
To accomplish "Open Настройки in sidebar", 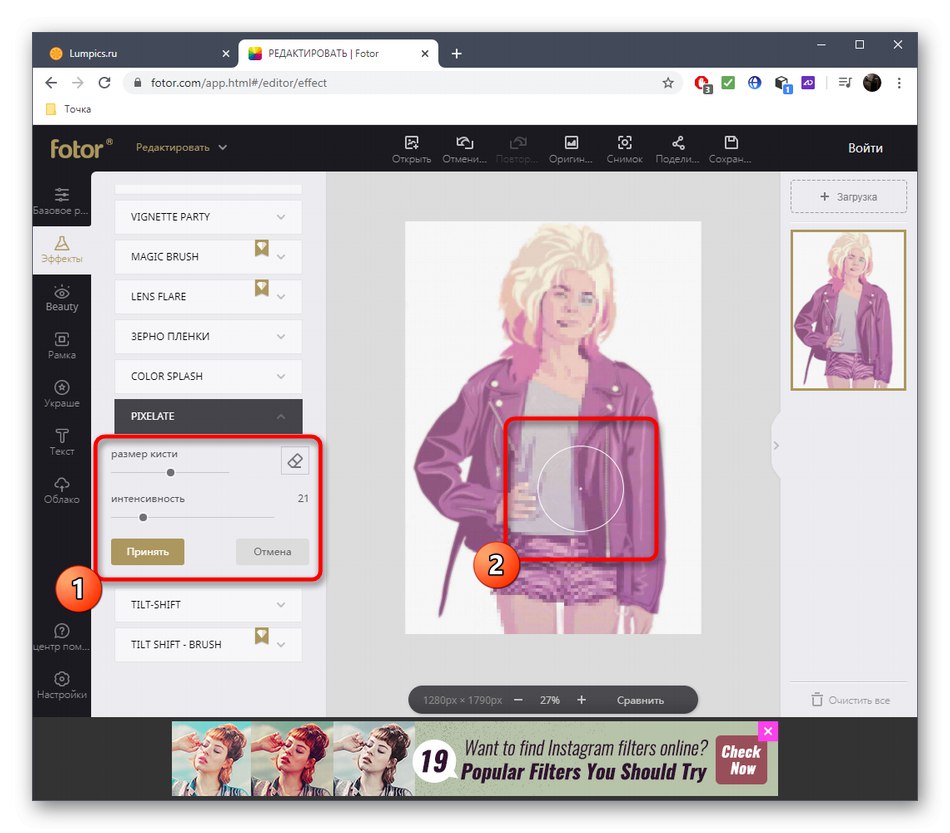I will (61, 686).
